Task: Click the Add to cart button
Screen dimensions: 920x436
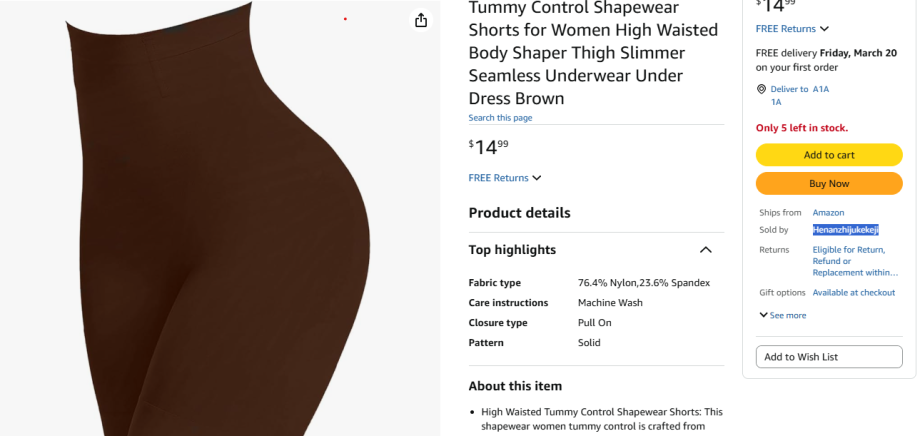Action: pyautogui.click(x=829, y=155)
